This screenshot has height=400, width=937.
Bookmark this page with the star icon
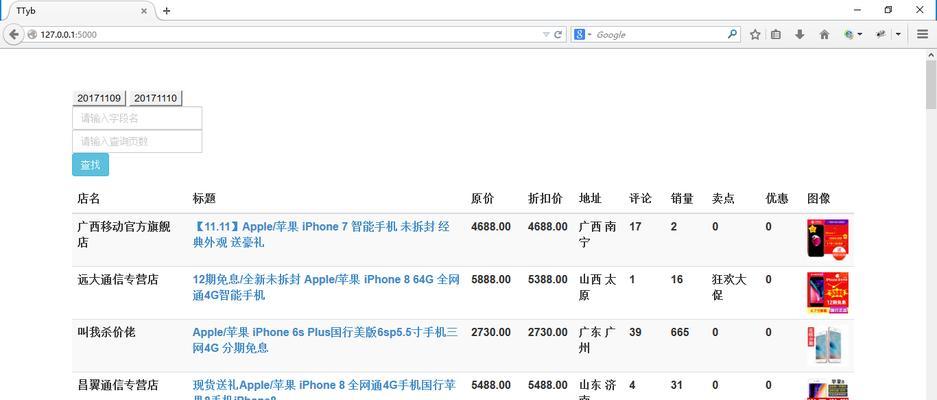pyautogui.click(x=755, y=35)
